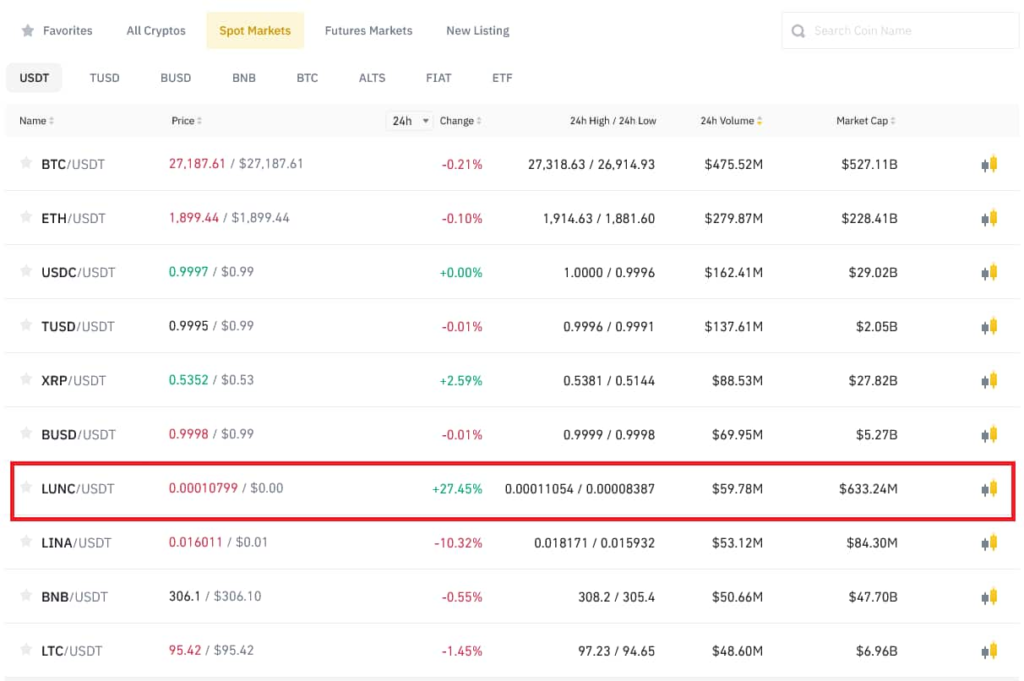Sort by Market Cap arrows
1024x681 pixels.
click(x=893, y=121)
